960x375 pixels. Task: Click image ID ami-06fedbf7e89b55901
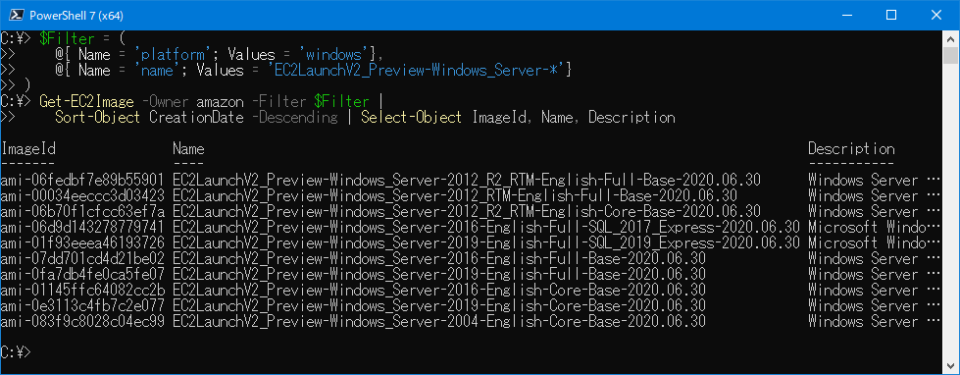83,180
